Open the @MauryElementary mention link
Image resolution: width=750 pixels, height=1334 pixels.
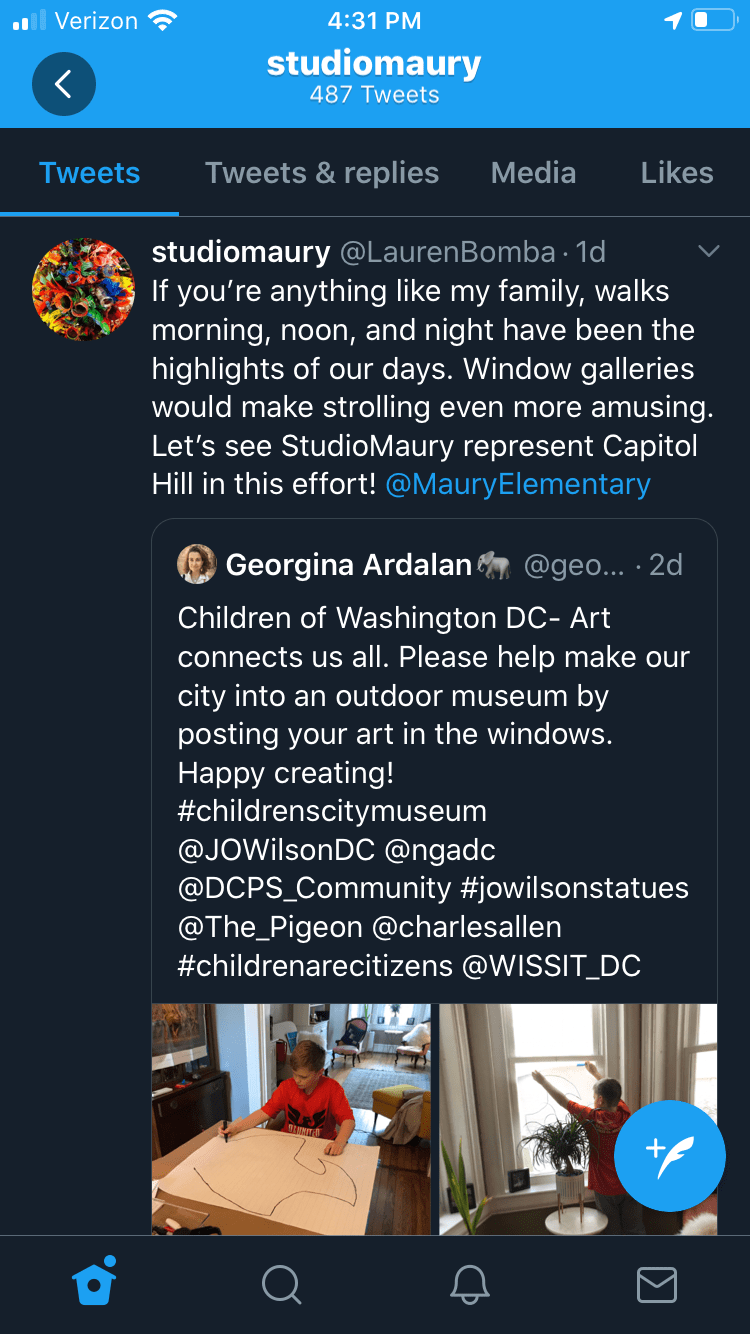[518, 484]
